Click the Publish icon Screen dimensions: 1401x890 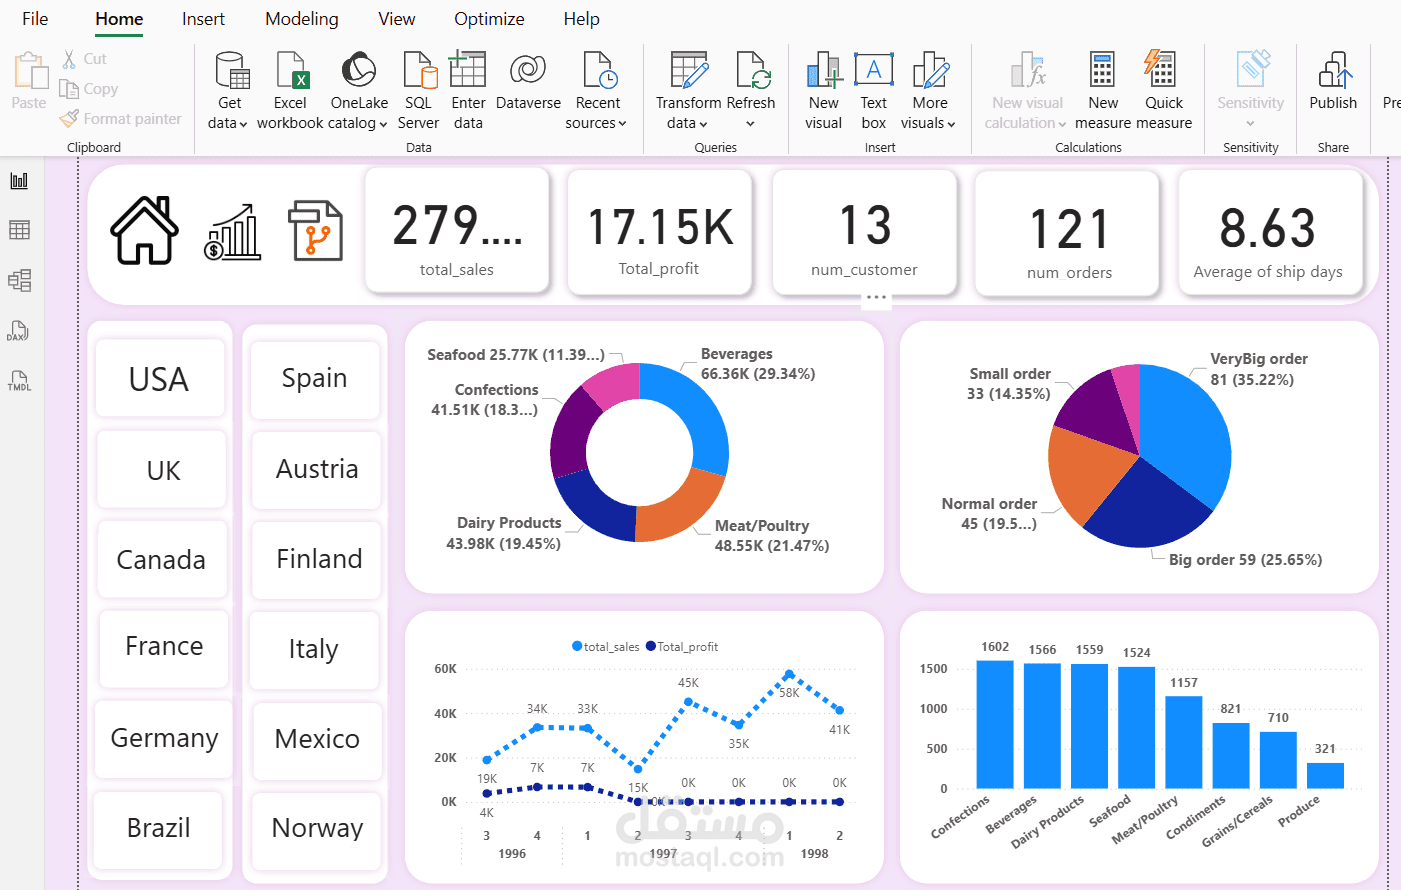tap(1335, 70)
